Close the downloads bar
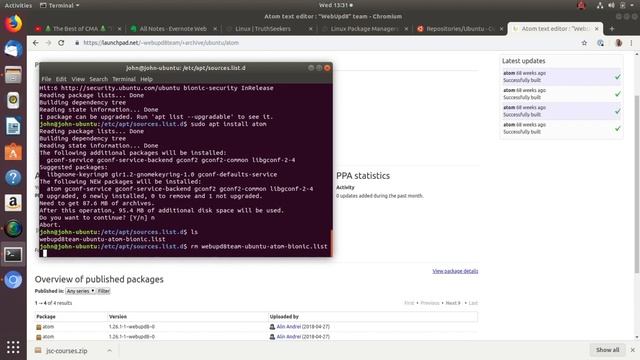The image size is (640, 360). [632, 350]
